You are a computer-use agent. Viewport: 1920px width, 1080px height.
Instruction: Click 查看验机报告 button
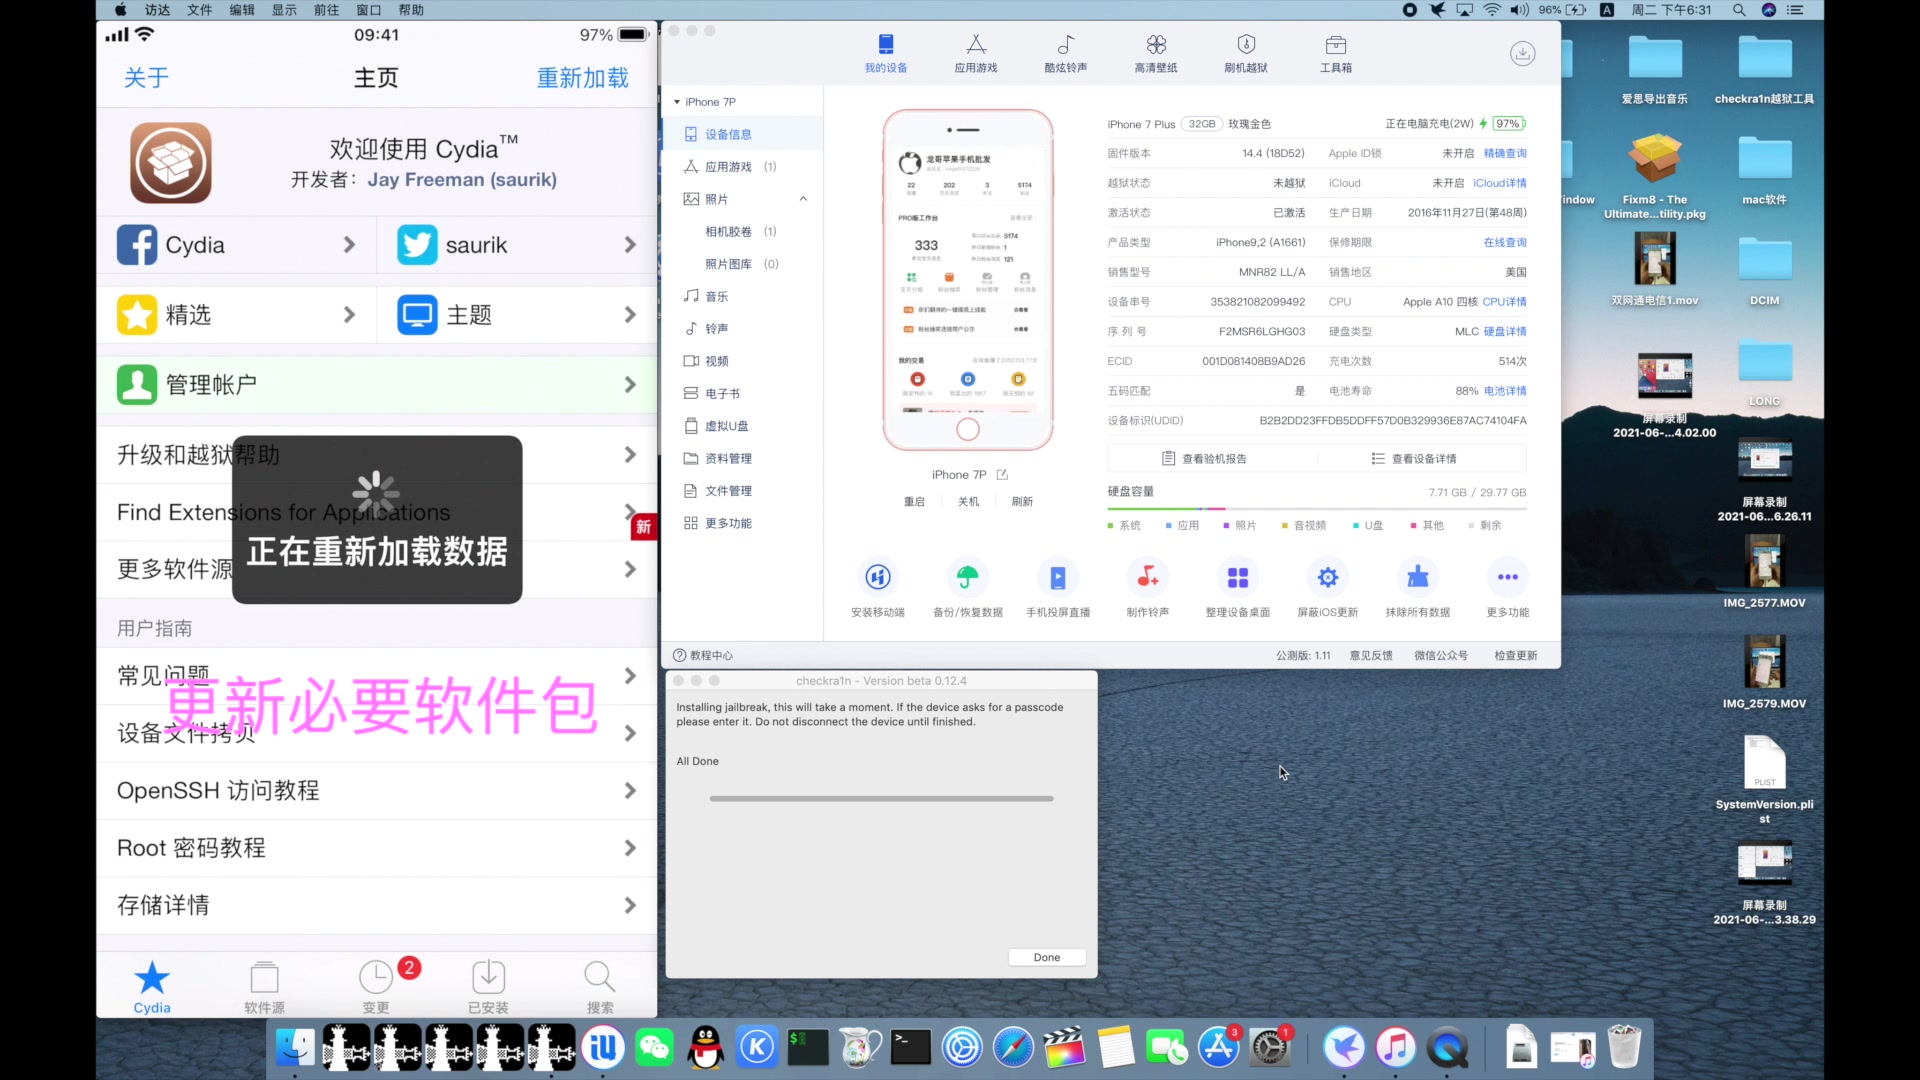(x=1205, y=459)
